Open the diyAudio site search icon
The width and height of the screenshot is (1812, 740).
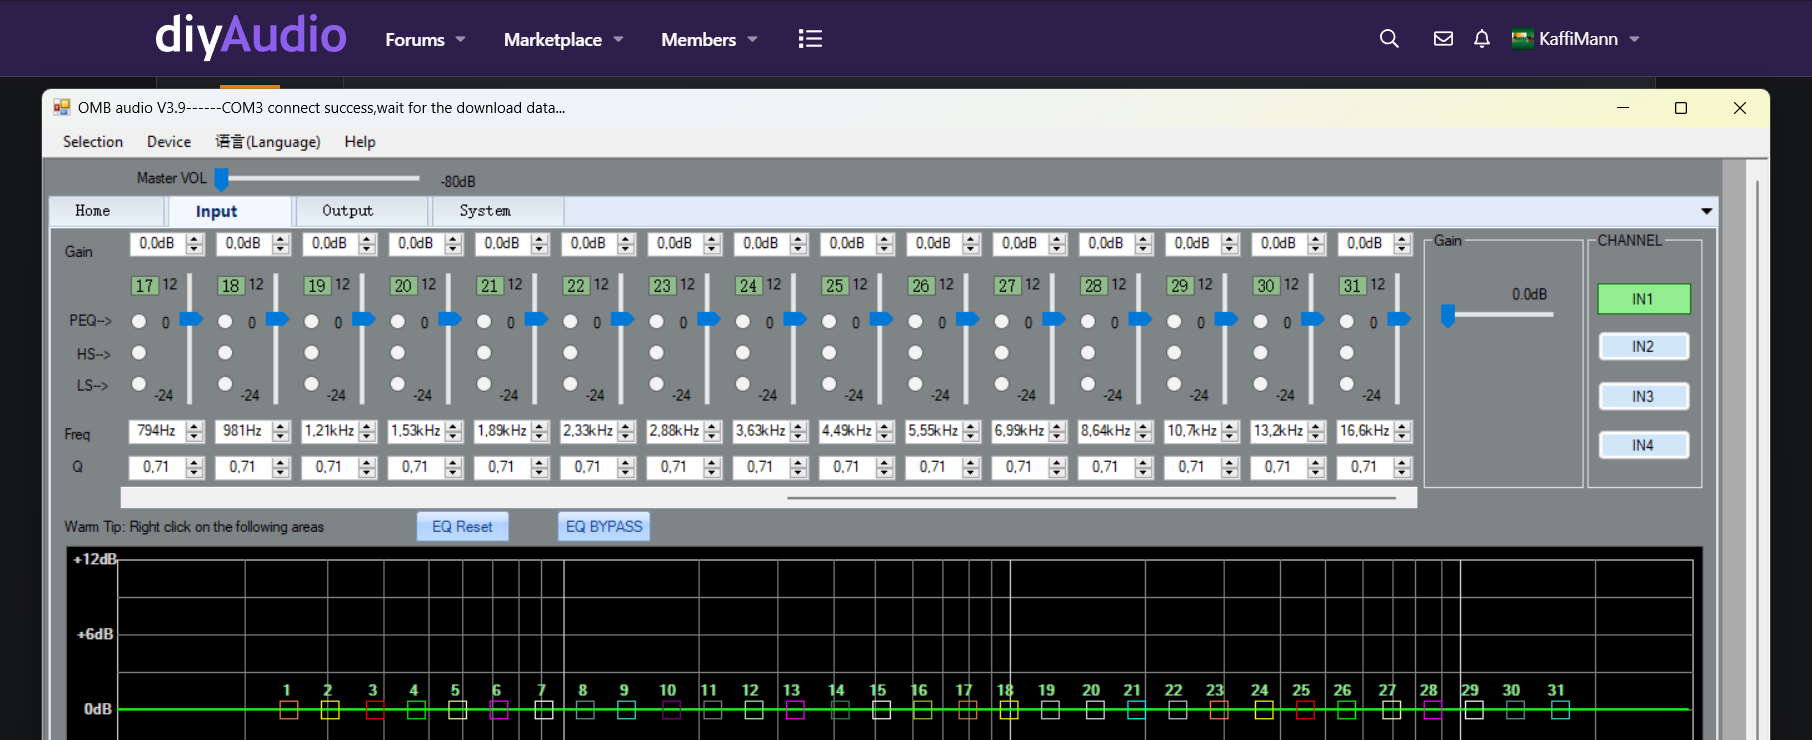coord(1389,39)
